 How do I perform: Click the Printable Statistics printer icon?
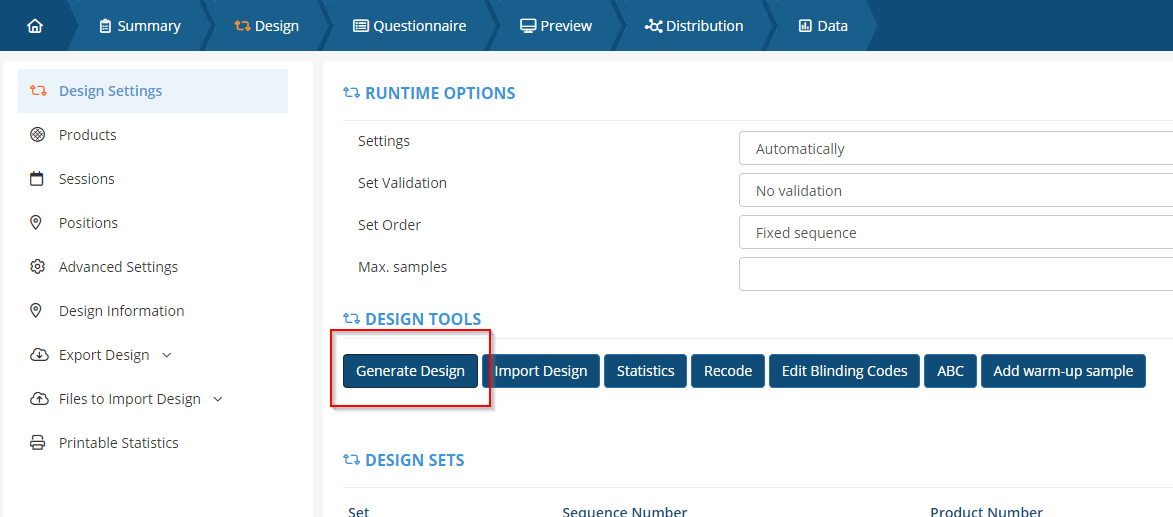pos(38,443)
